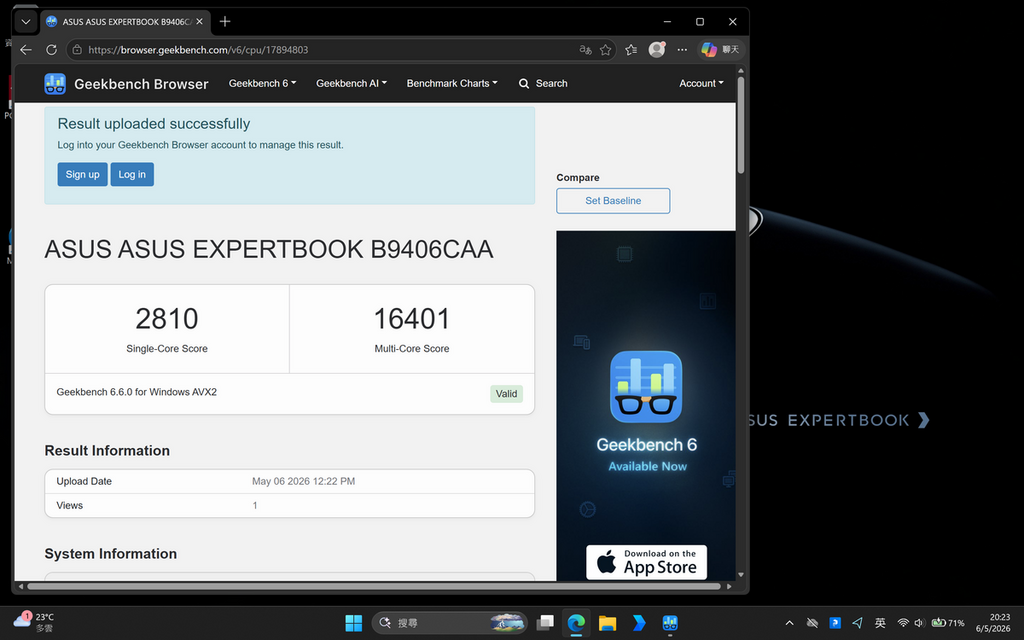Screen dimensions: 1024x640
Task: Open File Explorer from the taskbar
Action: (x=607, y=623)
